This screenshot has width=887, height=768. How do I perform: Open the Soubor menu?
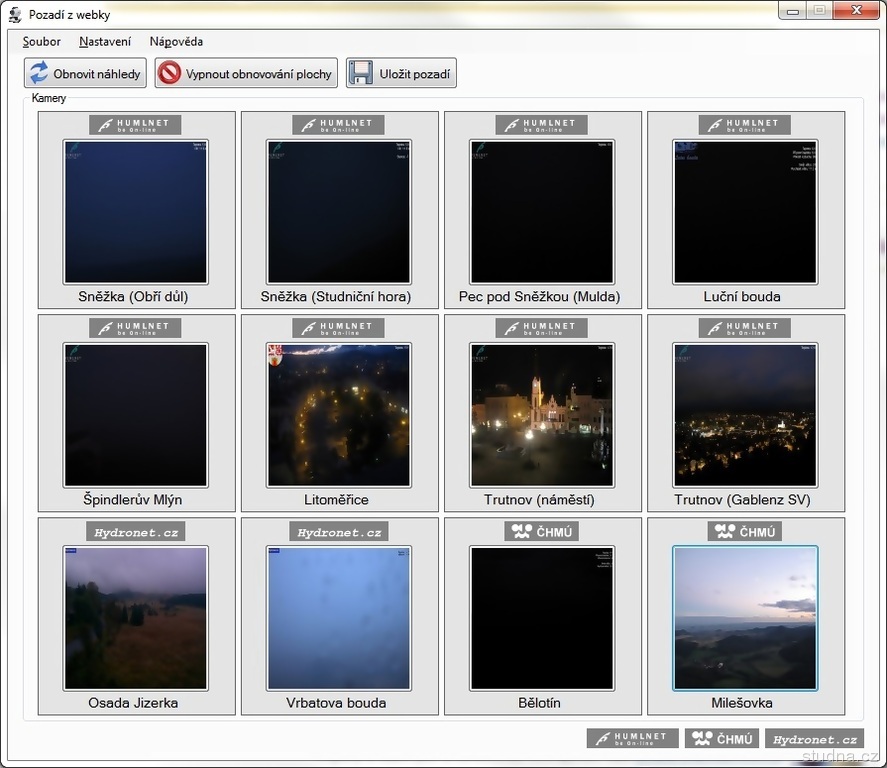42,42
